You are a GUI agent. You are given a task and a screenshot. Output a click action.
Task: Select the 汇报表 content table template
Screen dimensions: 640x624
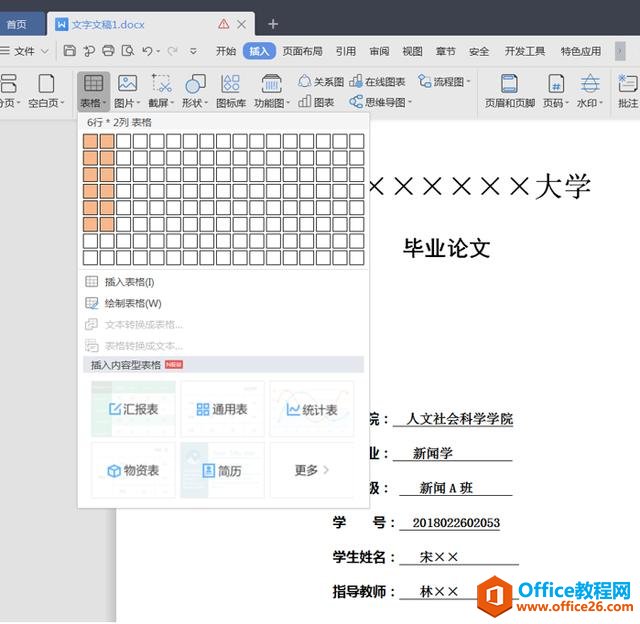(x=133, y=409)
